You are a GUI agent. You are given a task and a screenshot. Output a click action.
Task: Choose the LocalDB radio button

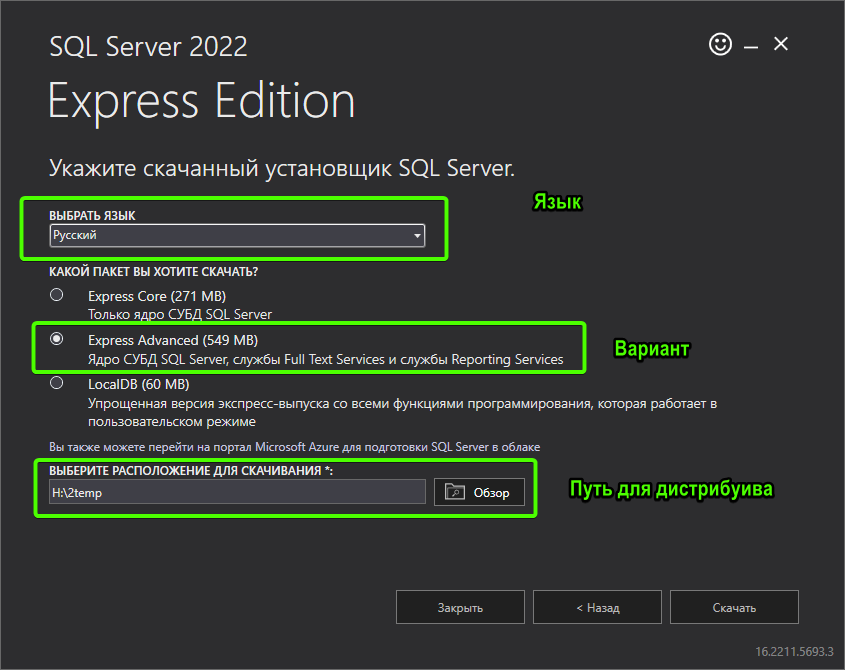click(x=57, y=383)
